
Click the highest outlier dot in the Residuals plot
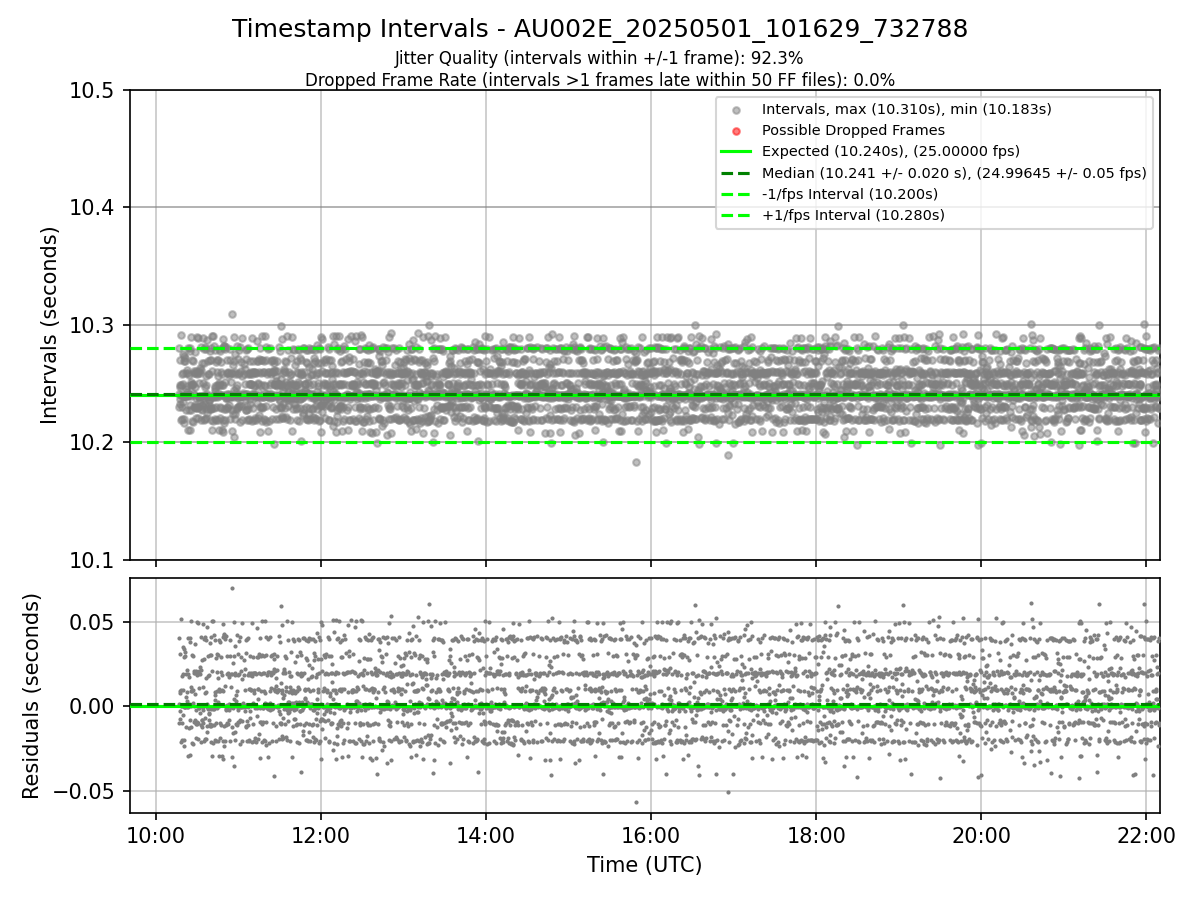coord(232,588)
